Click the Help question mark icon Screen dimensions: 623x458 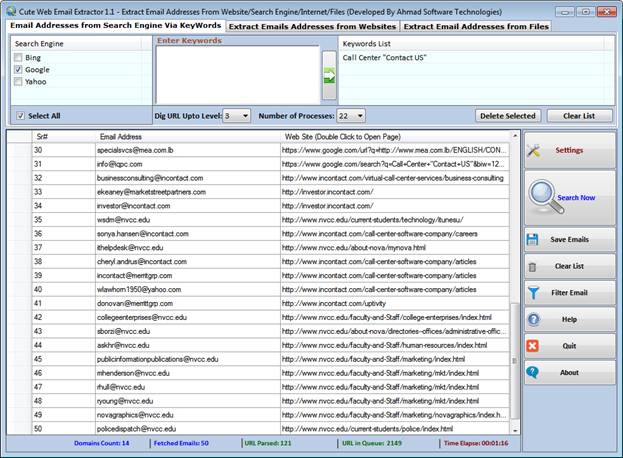pyautogui.click(x=534, y=319)
